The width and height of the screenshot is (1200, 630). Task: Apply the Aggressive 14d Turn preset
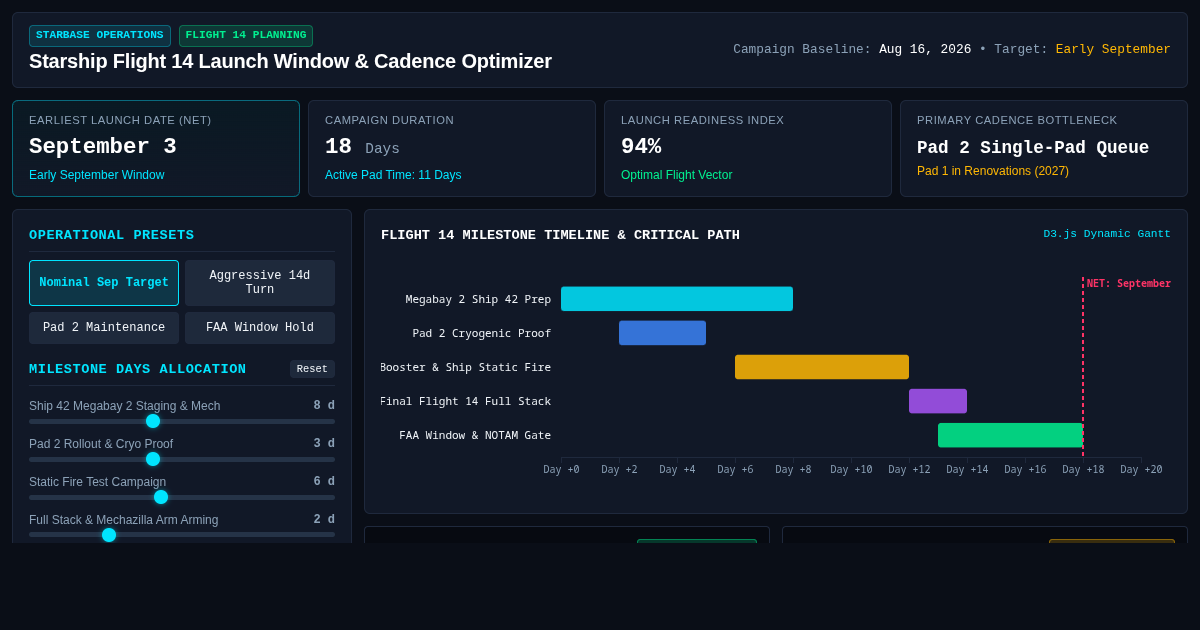[260, 283]
